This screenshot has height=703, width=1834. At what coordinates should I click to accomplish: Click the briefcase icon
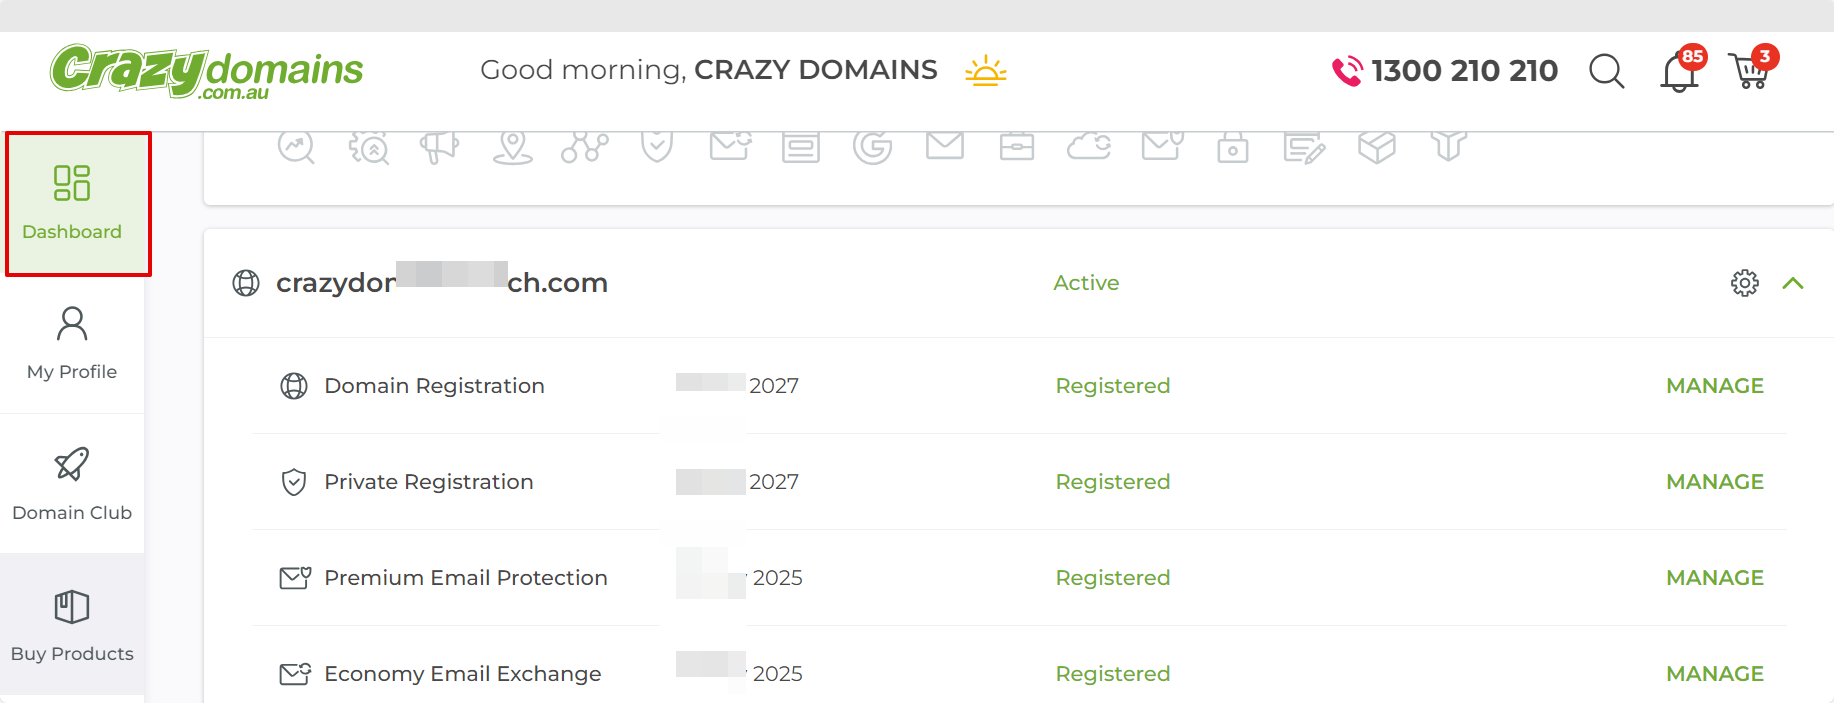(x=1017, y=147)
